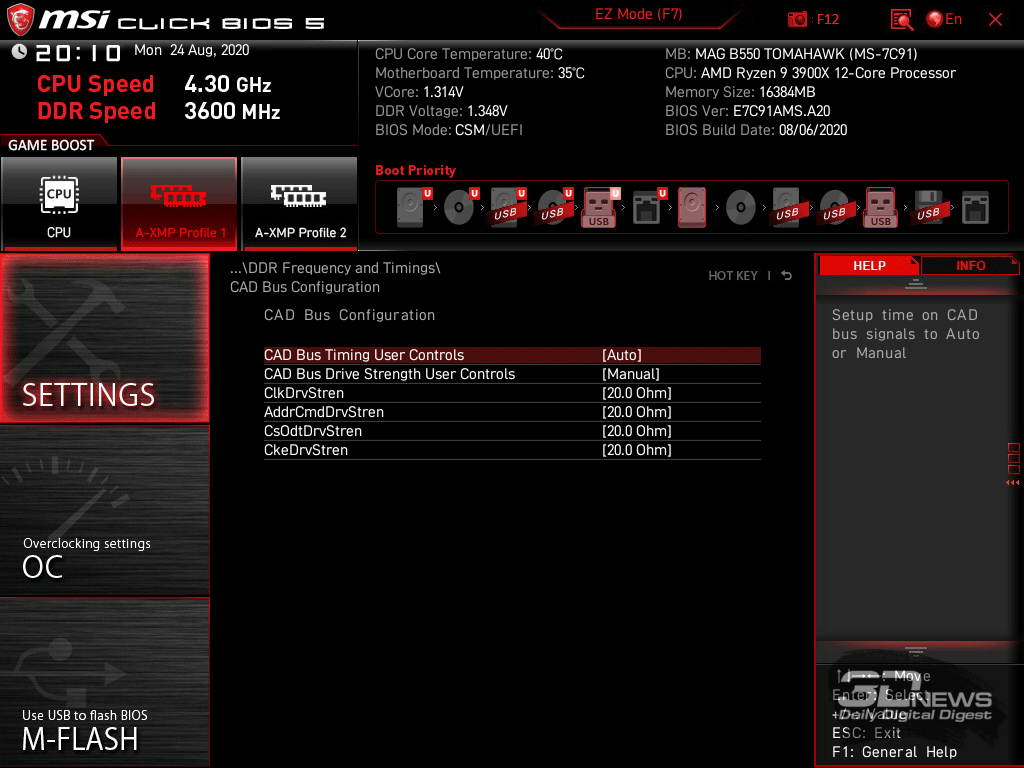Select the first UEFI hard disk boot device
The height and width of the screenshot is (768, 1024).
(x=411, y=207)
